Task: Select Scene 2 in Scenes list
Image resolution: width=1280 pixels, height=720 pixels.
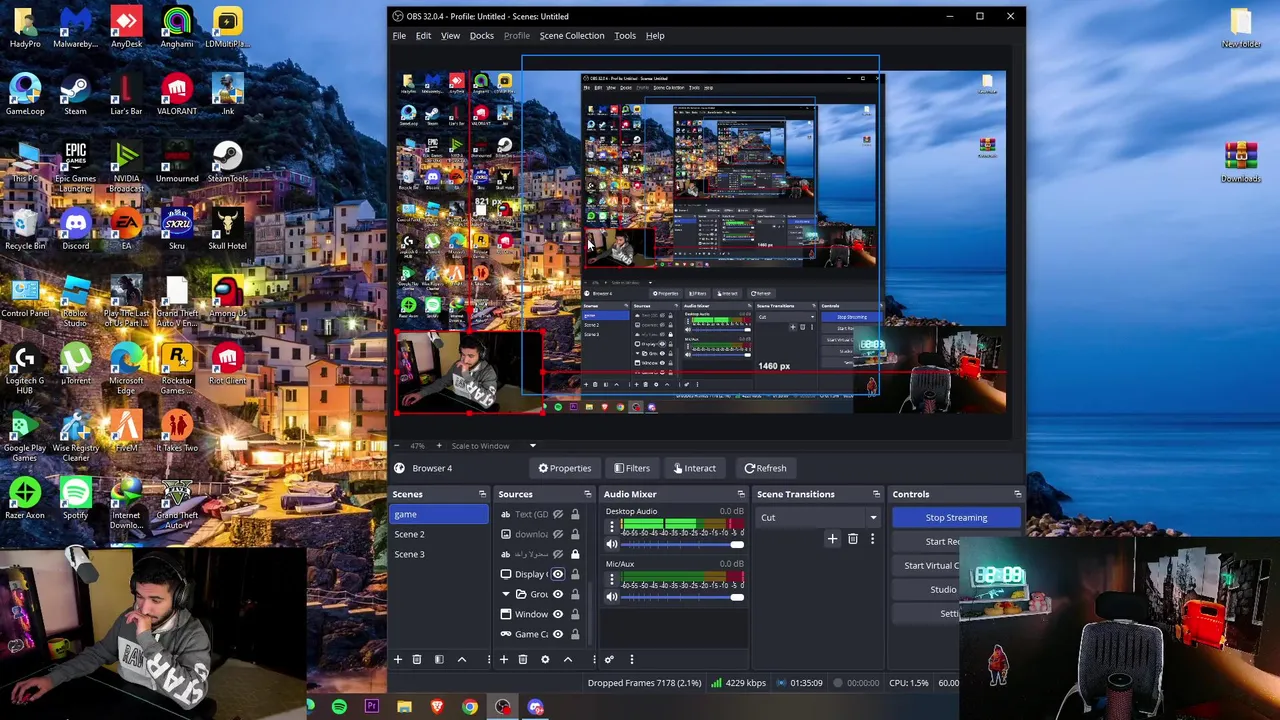Action: click(440, 534)
